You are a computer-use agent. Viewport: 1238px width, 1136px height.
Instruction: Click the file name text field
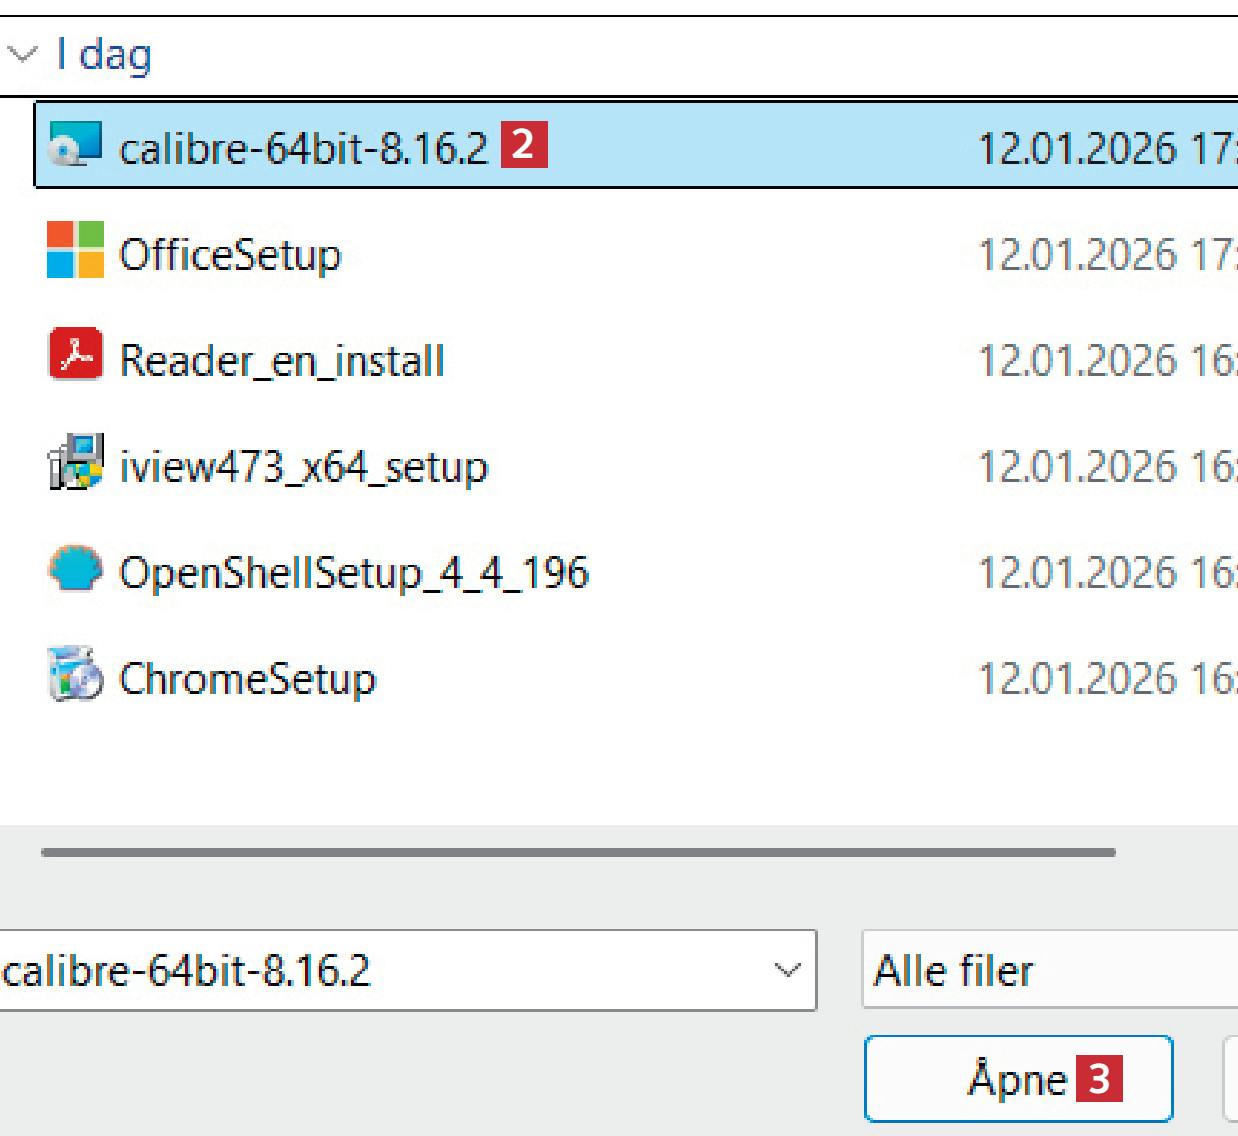[380, 970]
